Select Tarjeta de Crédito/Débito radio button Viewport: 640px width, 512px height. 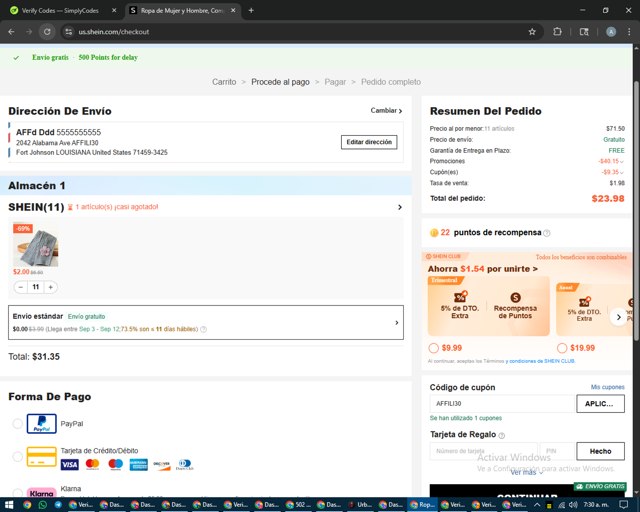pyautogui.click(x=17, y=456)
